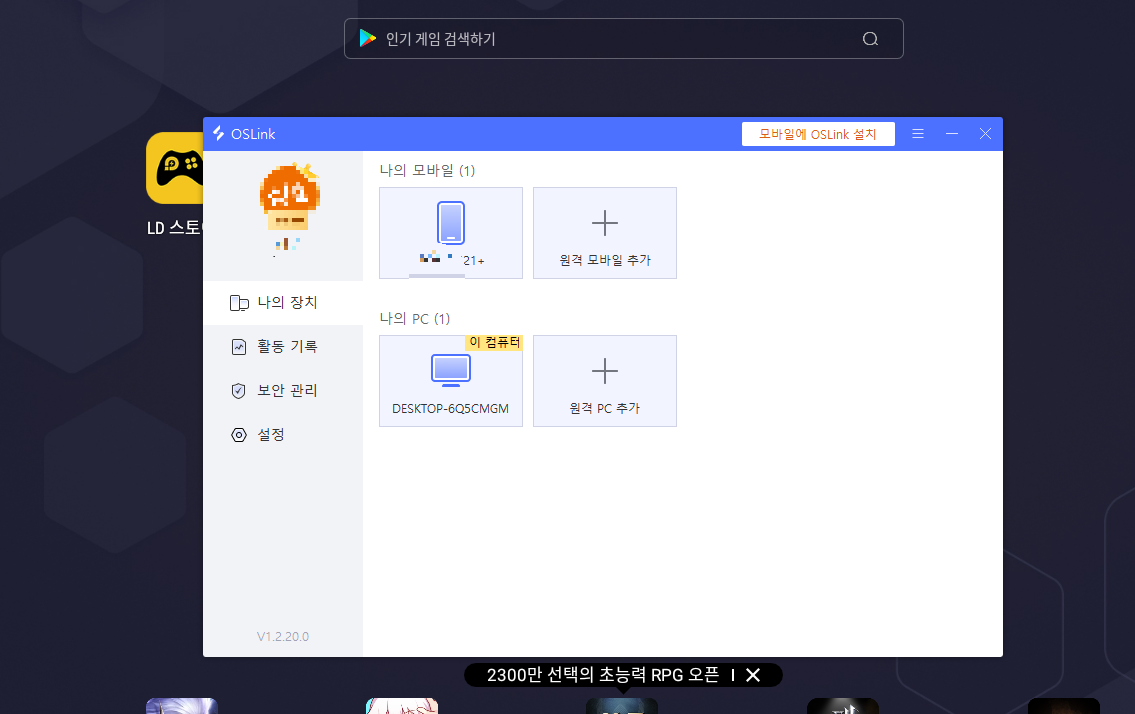Select the connected mobile device card
This screenshot has width=1135, height=714.
(x=450, y=232)
